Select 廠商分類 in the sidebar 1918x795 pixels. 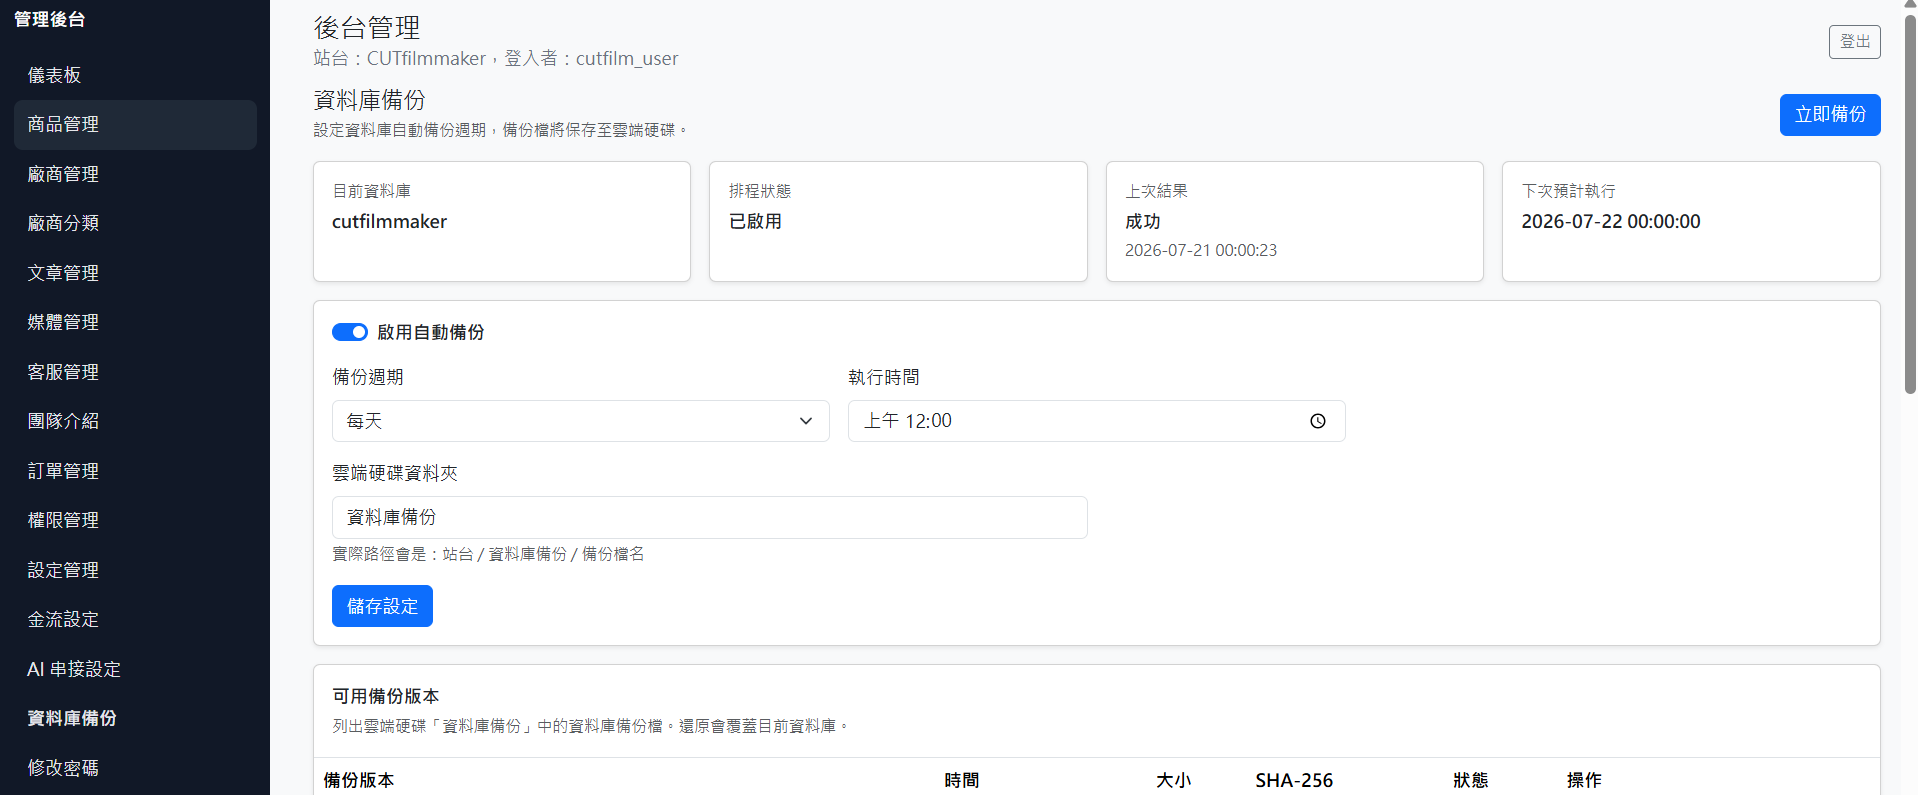(x=135, y=224)
